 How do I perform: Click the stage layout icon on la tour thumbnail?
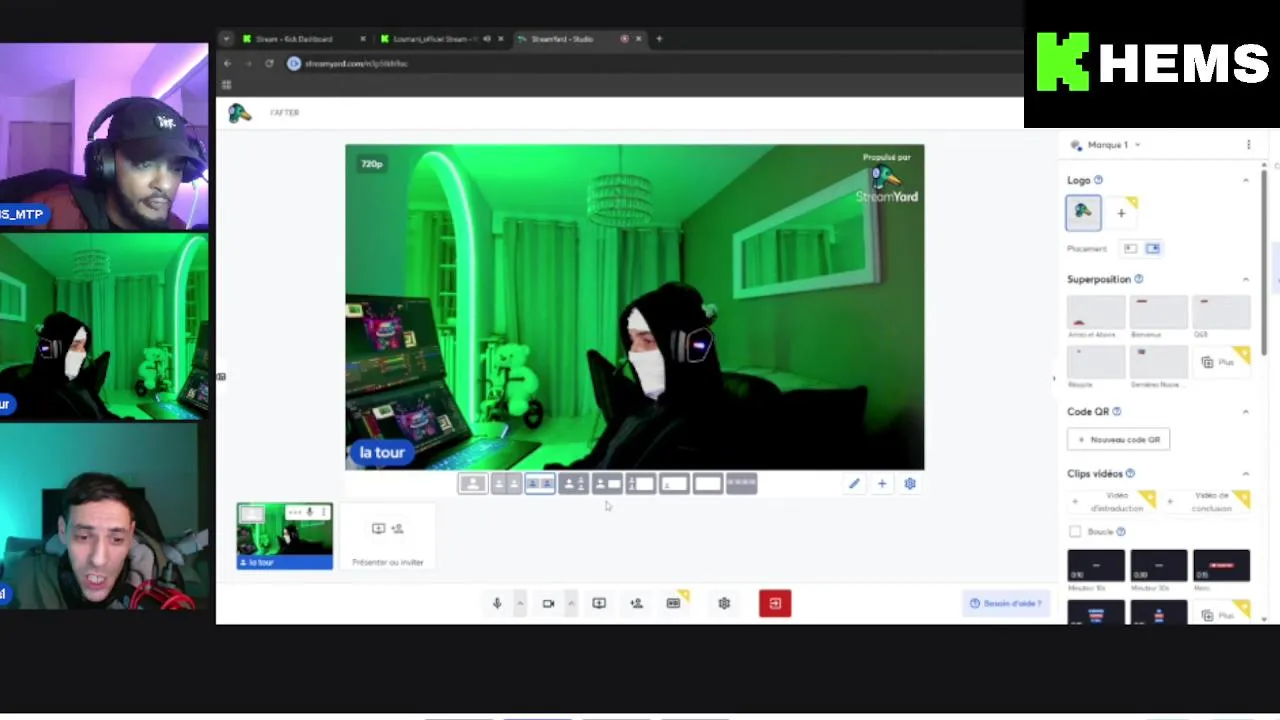tap(252, 514)
